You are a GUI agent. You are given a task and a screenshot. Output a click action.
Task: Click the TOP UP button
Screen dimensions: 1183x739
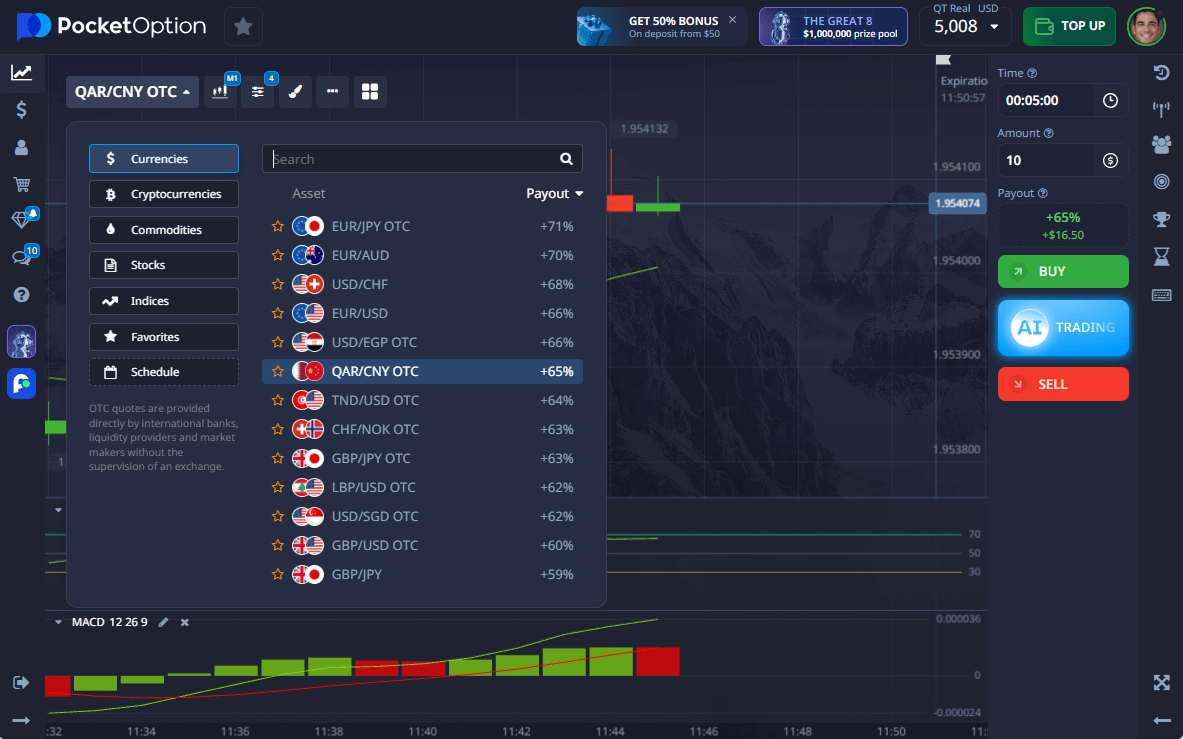(1069, 26)
